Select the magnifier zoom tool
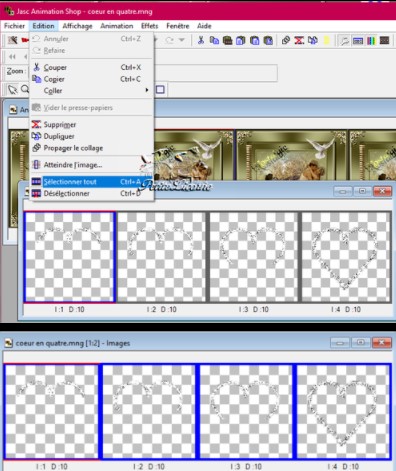This screenshot has width=396, height=471. click(25, 89)
